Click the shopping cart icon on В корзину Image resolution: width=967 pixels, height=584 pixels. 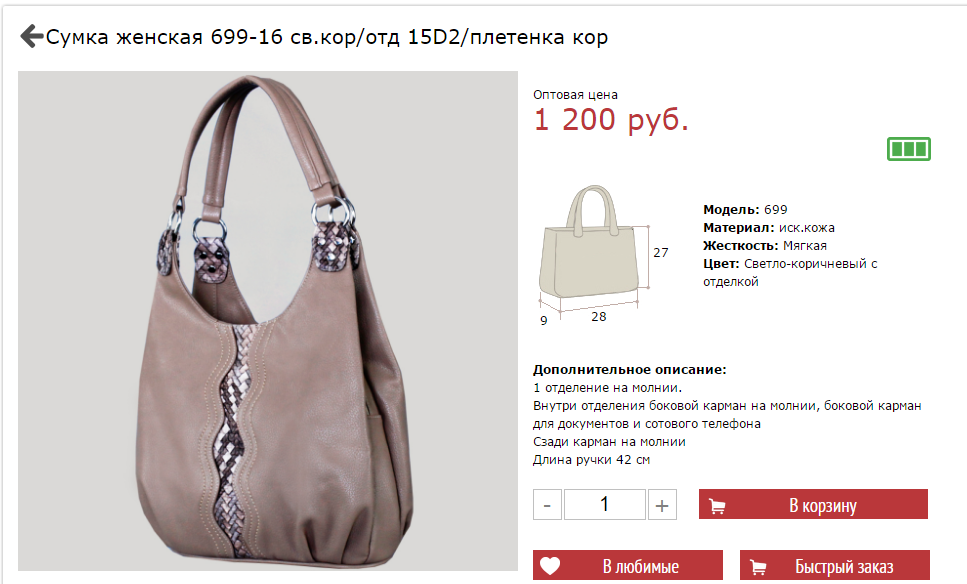click(x=717, y=506)
